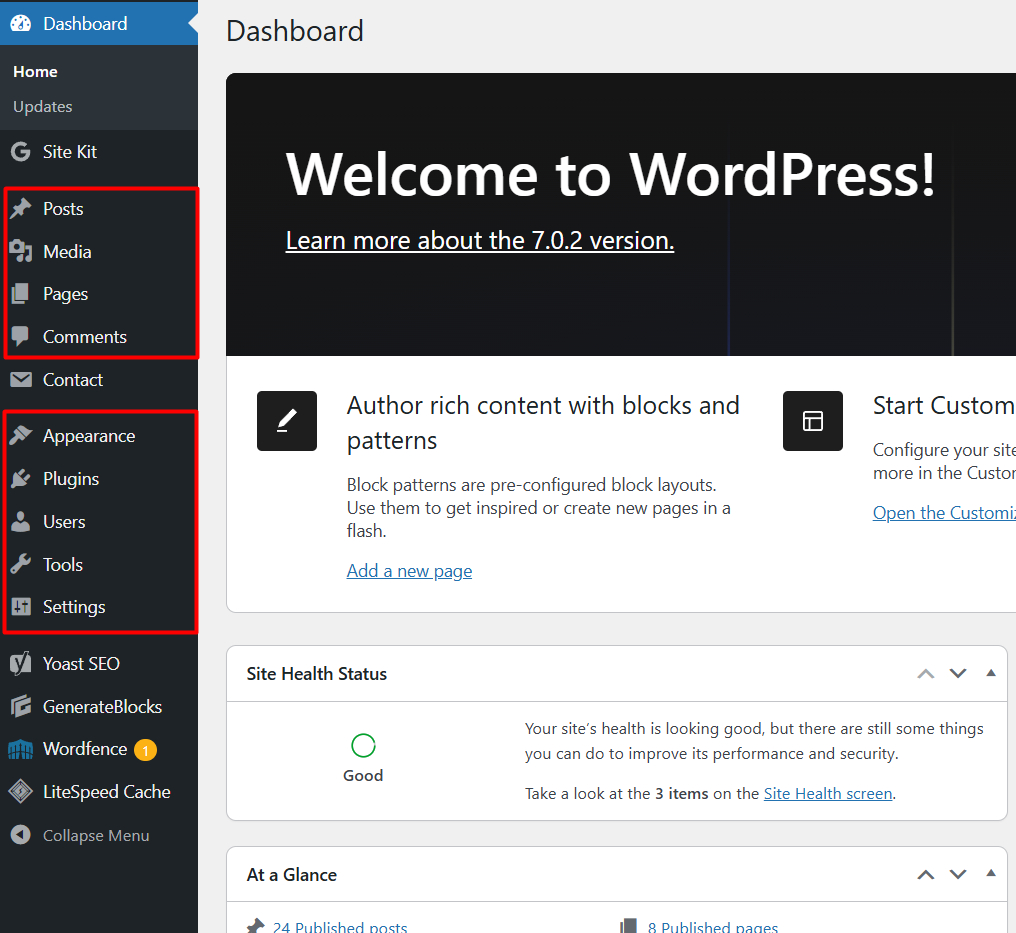Go to the Plugins menu
The image size is (1016, 933).
pos(98,478)
